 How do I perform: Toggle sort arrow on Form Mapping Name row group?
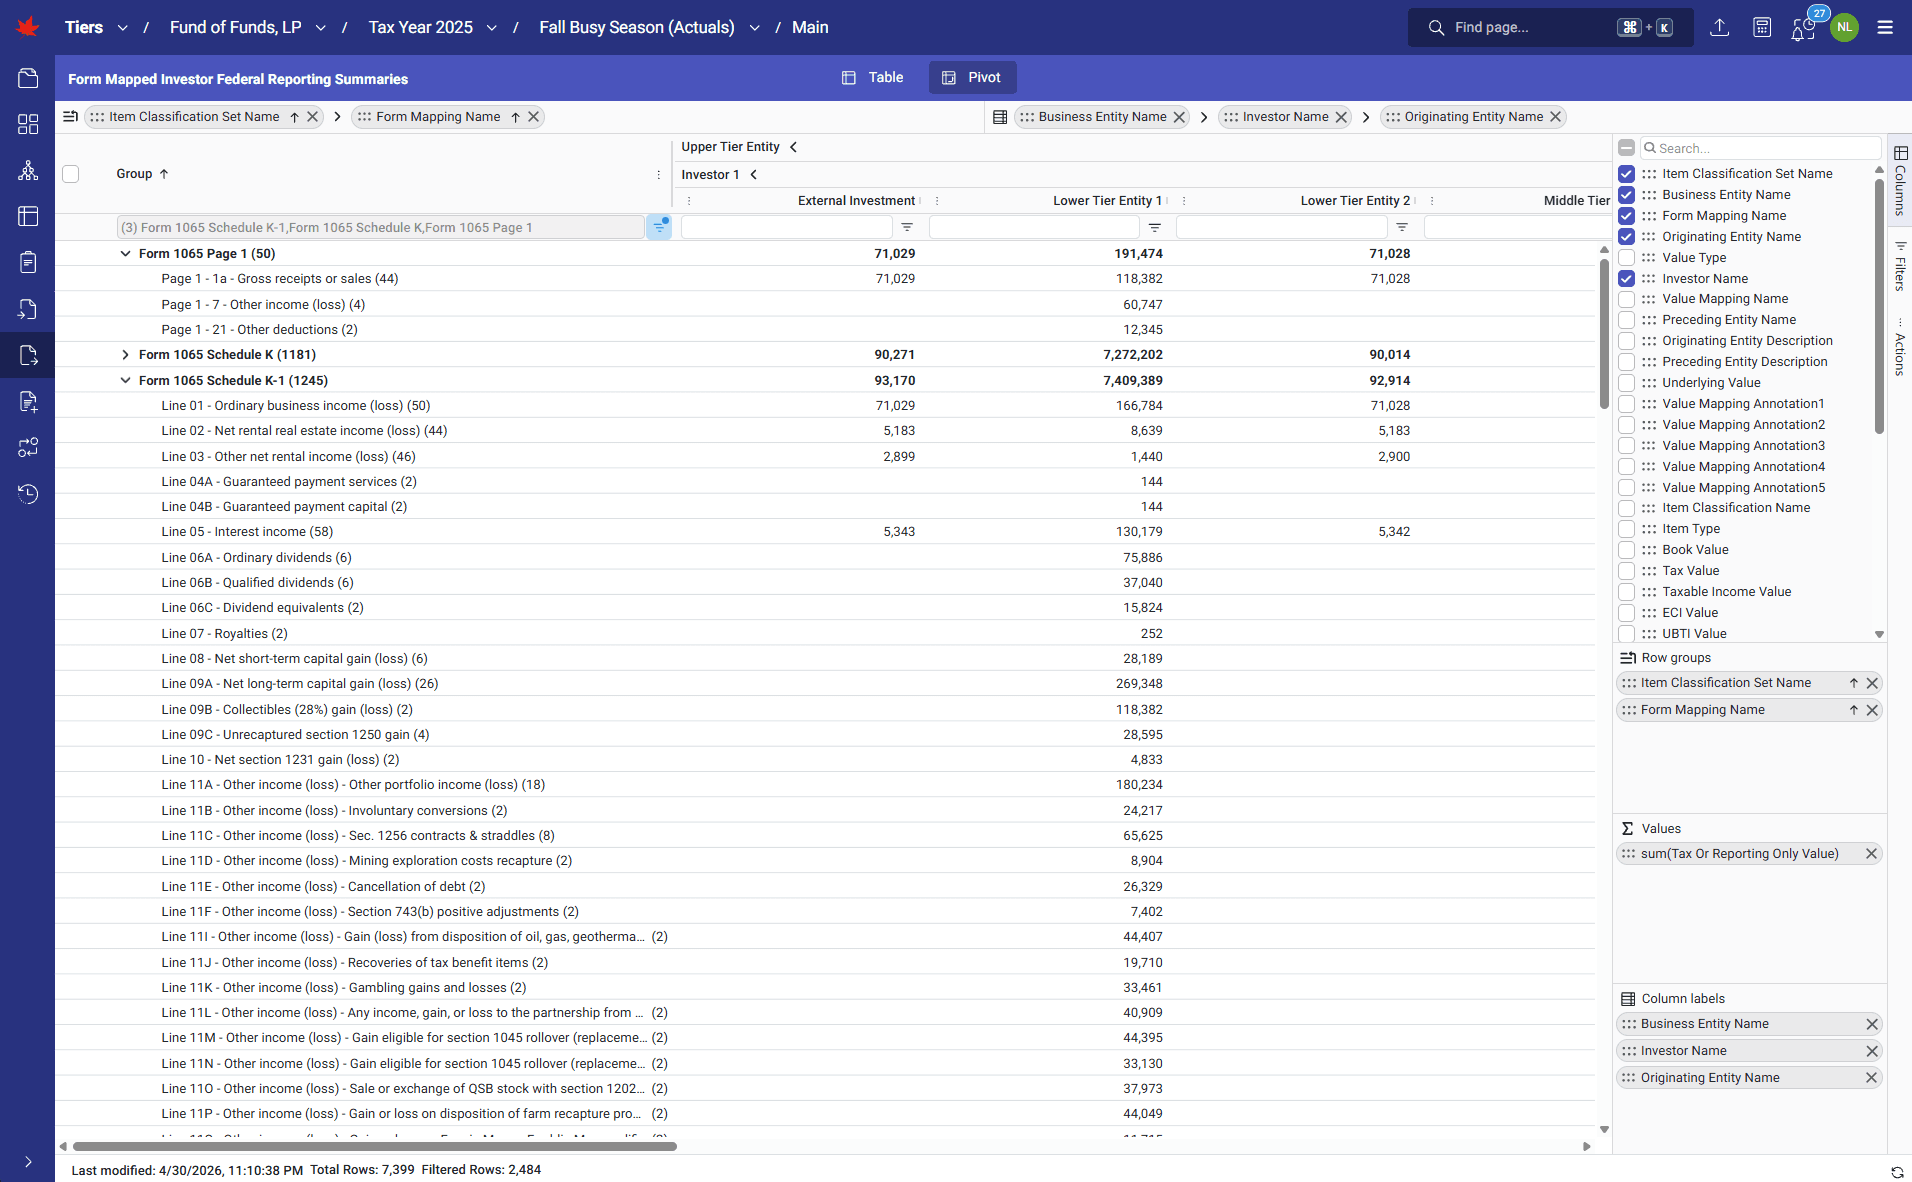1853,710
